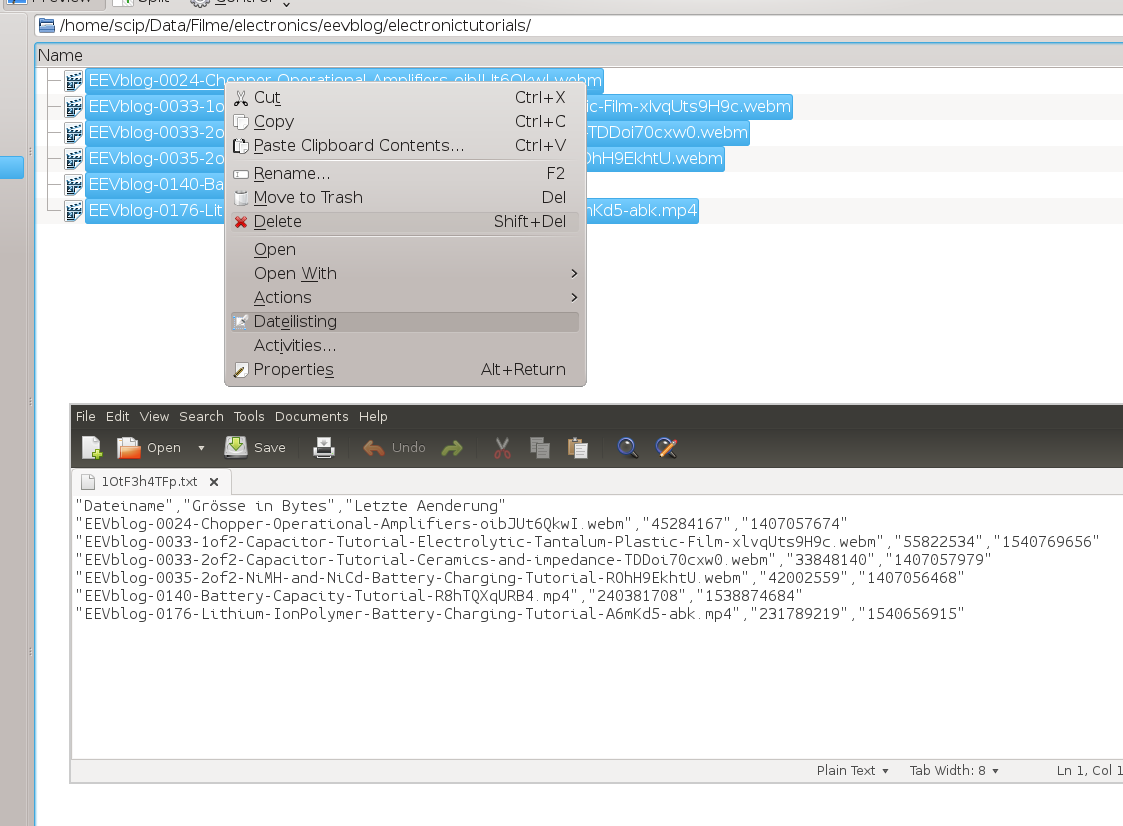This screenshot has height=826, width=1123.
Task: Click the redo arrow in the editor toolbar
Action: (452, 448)
